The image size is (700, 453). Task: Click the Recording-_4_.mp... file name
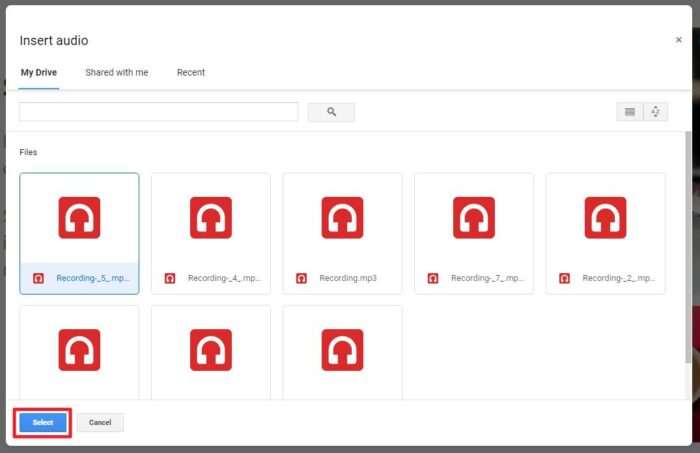coord(224,278)
